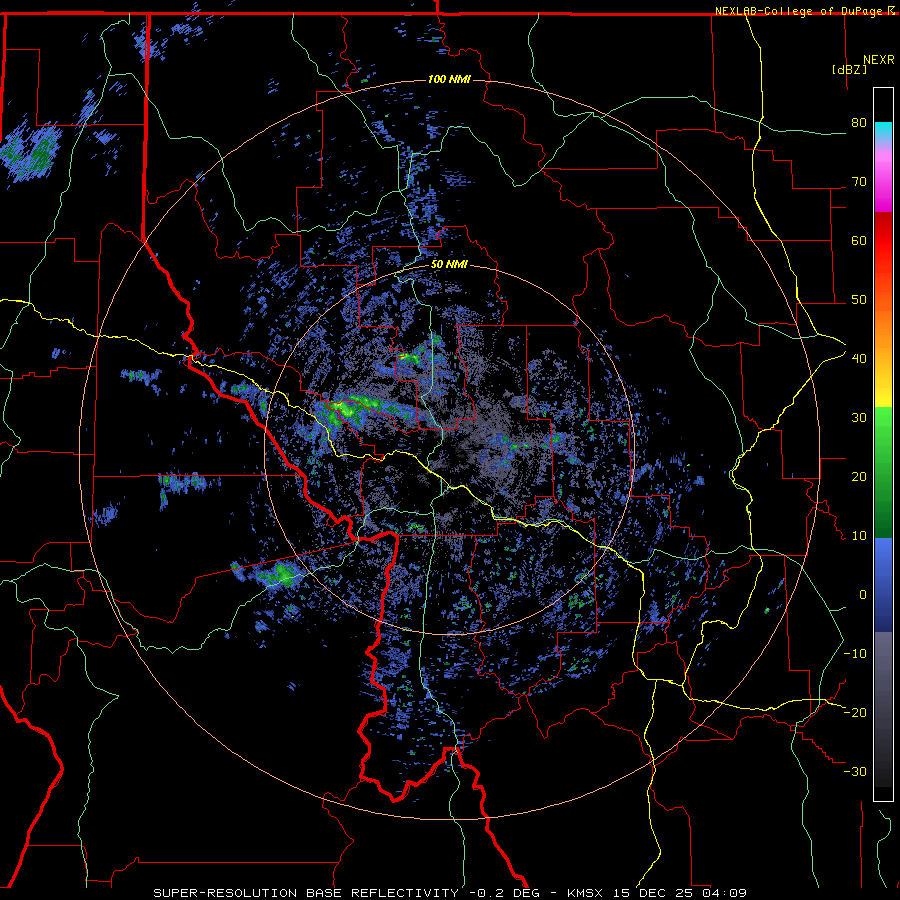Click the dBZ unit label above the scale

(x=849, y=70)
